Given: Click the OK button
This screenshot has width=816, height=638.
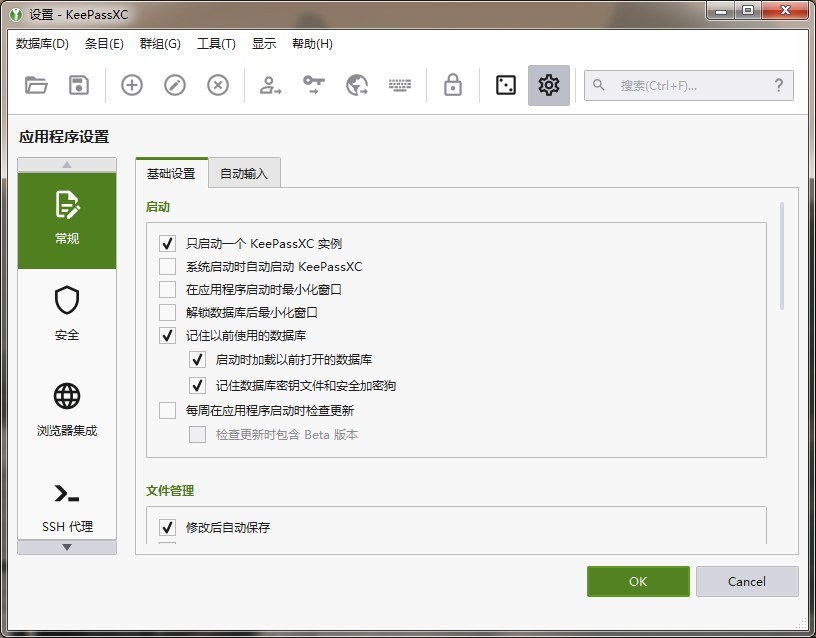Looking at the screenshot, I should coord(638,581).
